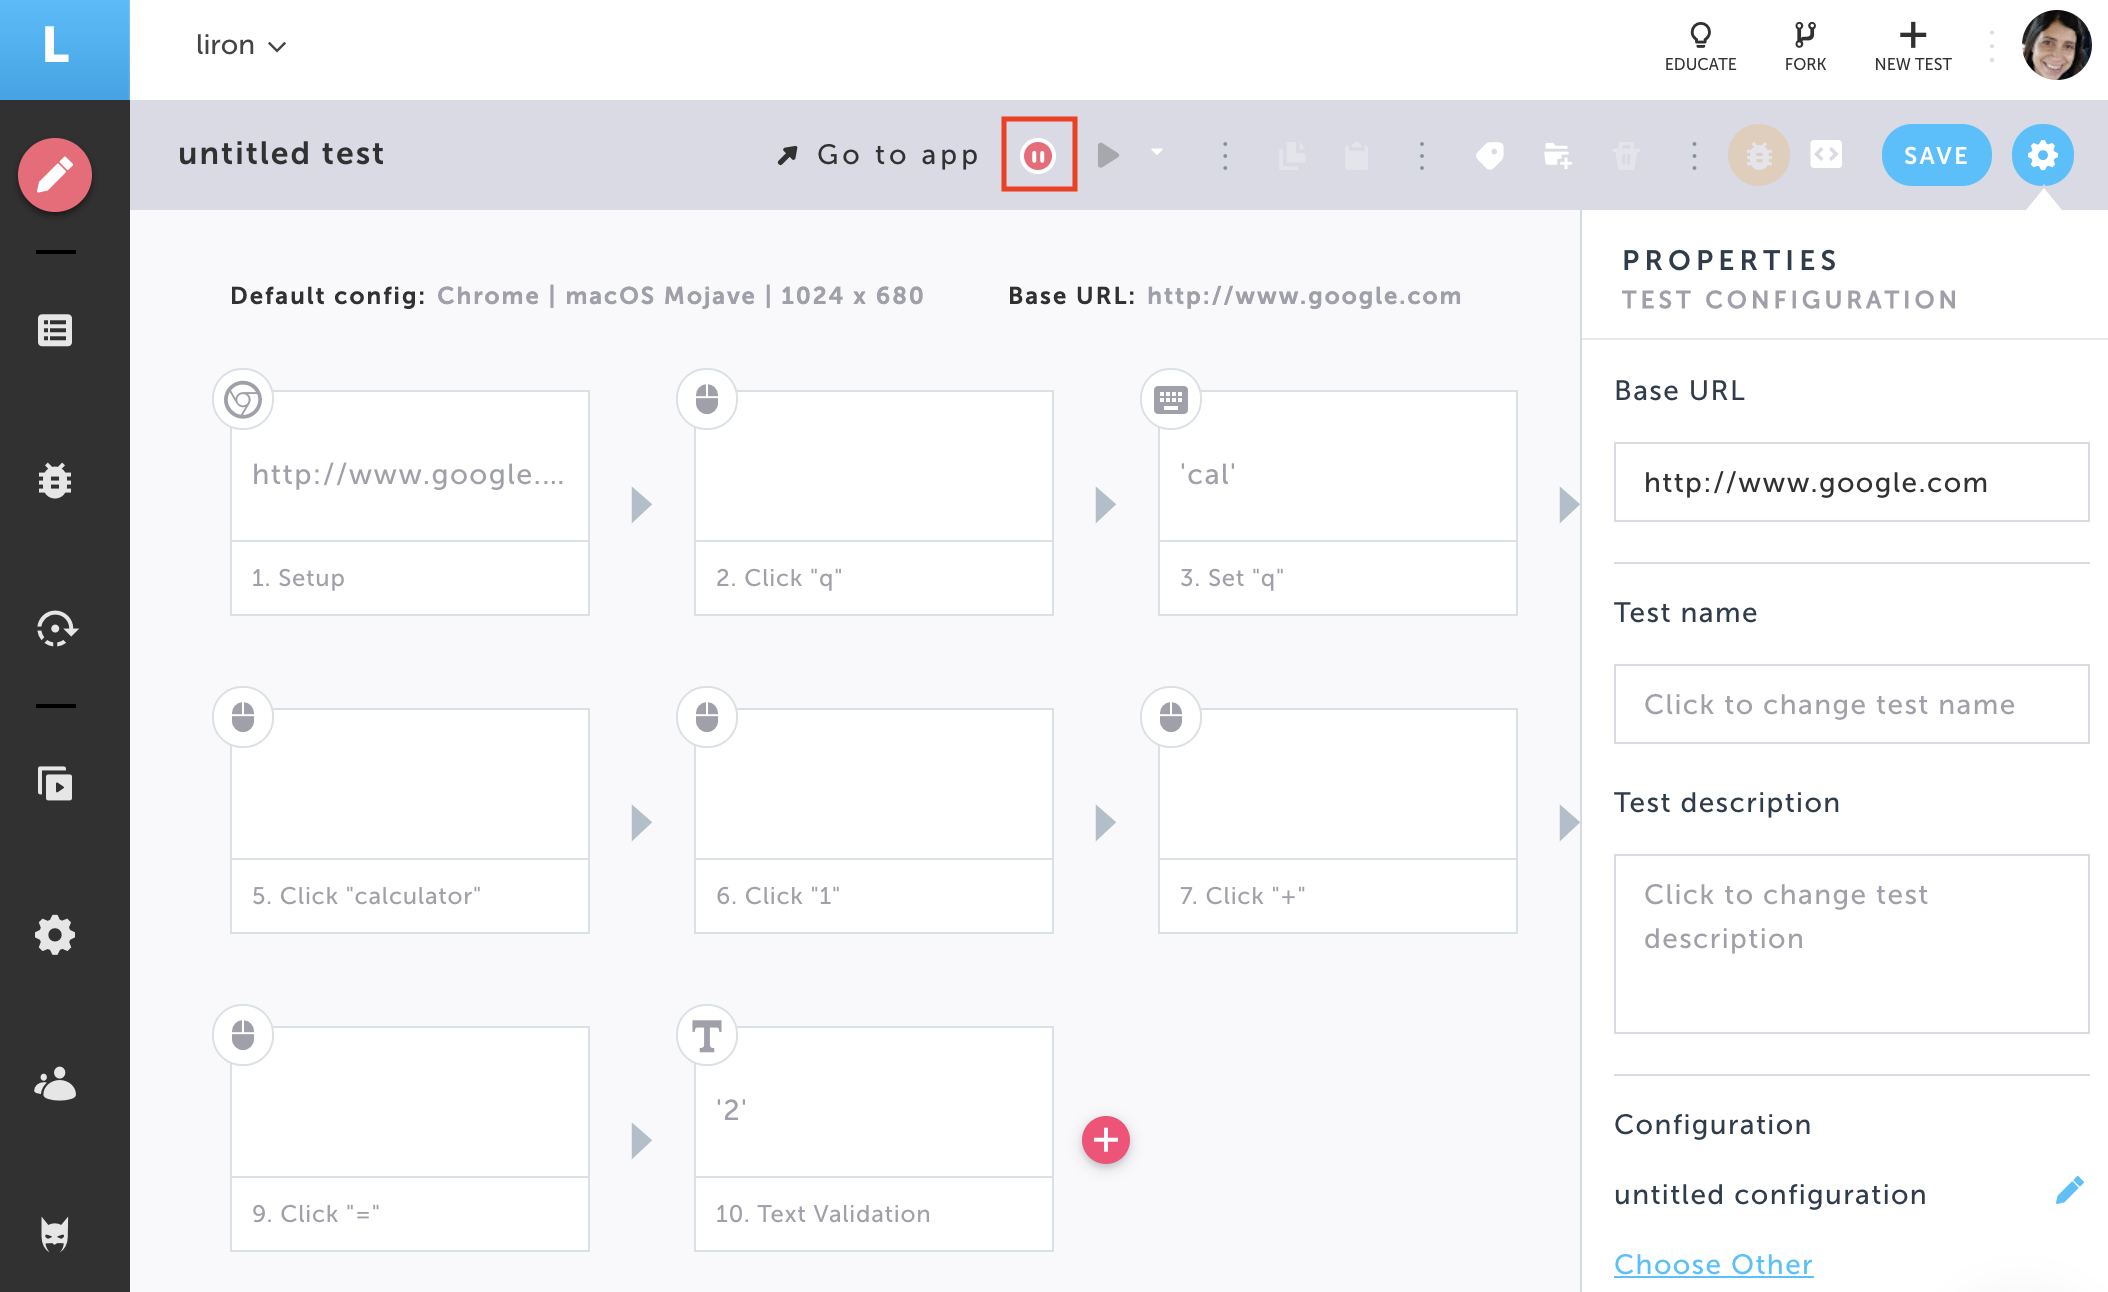This screenshot has height=1292, width=2108.
Task: Click the bug report icon in toolbar
Action: click(x=1758, y=155)
